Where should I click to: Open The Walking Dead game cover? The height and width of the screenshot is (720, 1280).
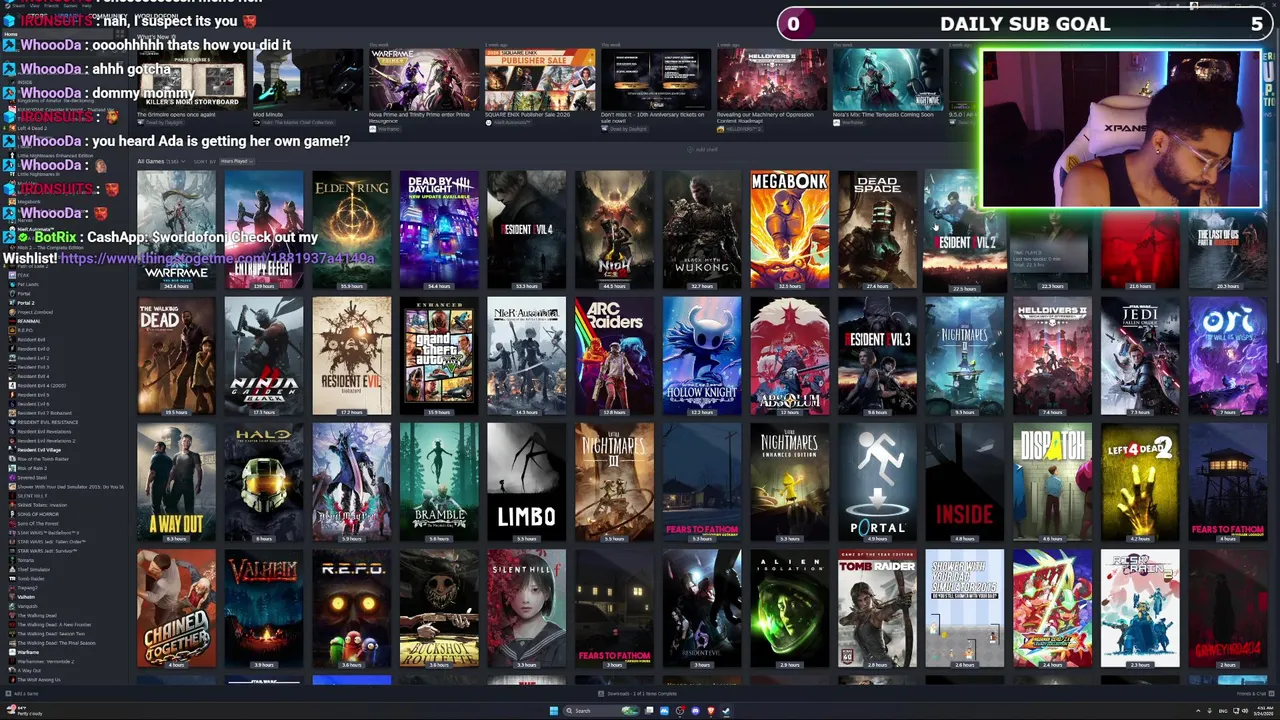[176, 356]
